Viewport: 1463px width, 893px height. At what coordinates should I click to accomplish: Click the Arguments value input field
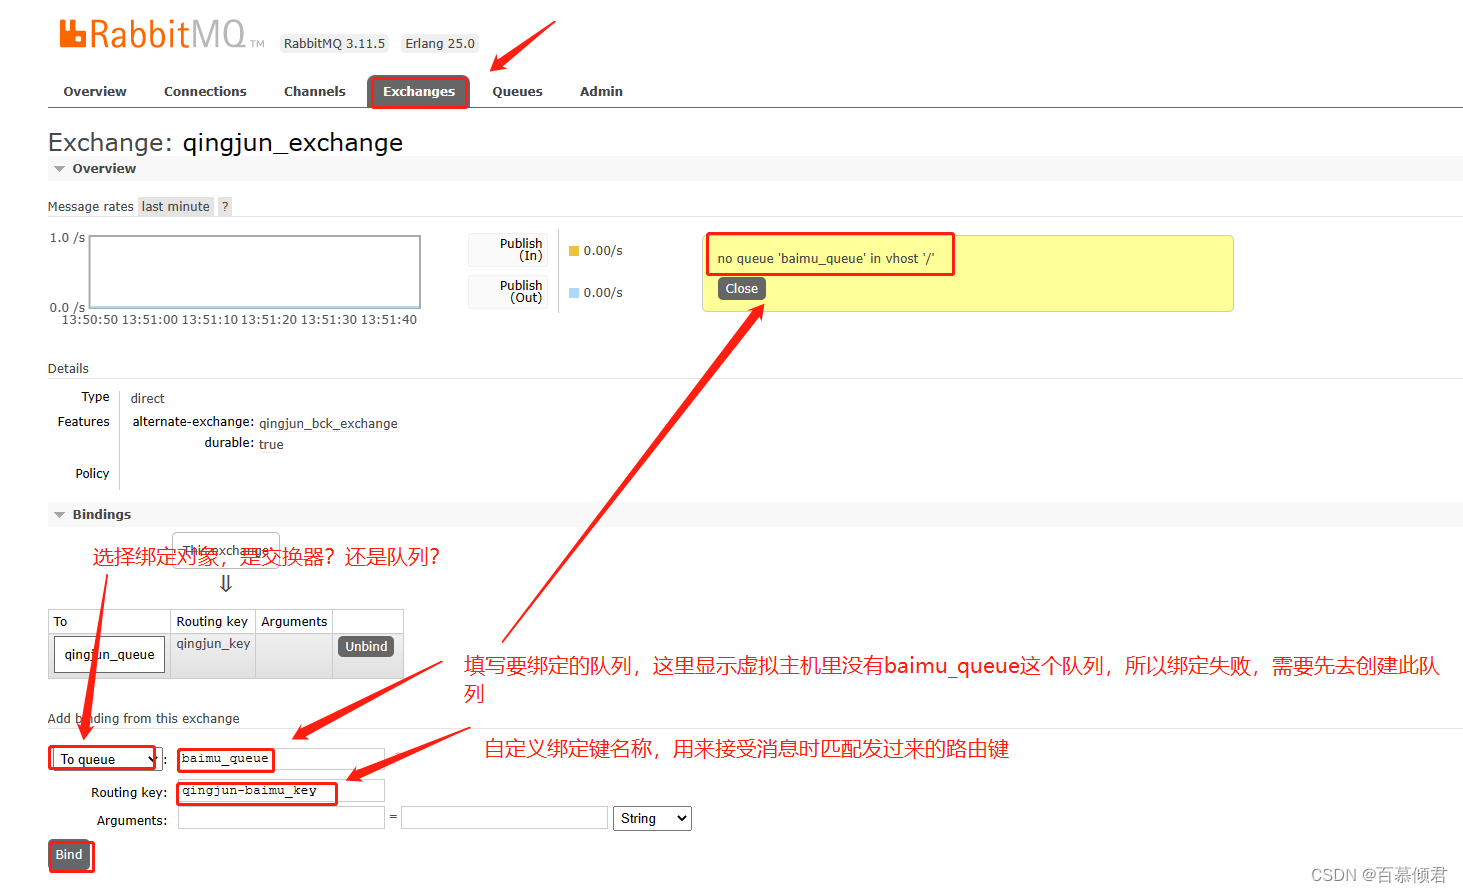505,818
